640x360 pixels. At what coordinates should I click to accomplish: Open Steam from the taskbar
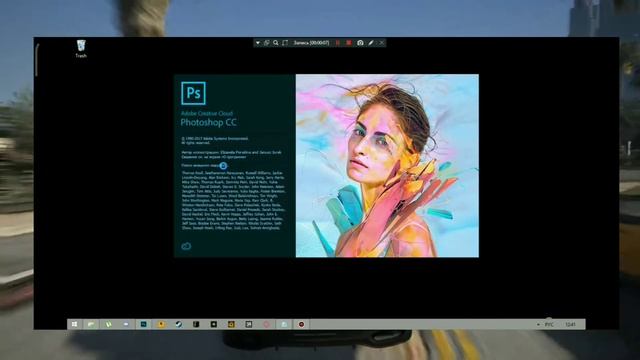(179, 324)
